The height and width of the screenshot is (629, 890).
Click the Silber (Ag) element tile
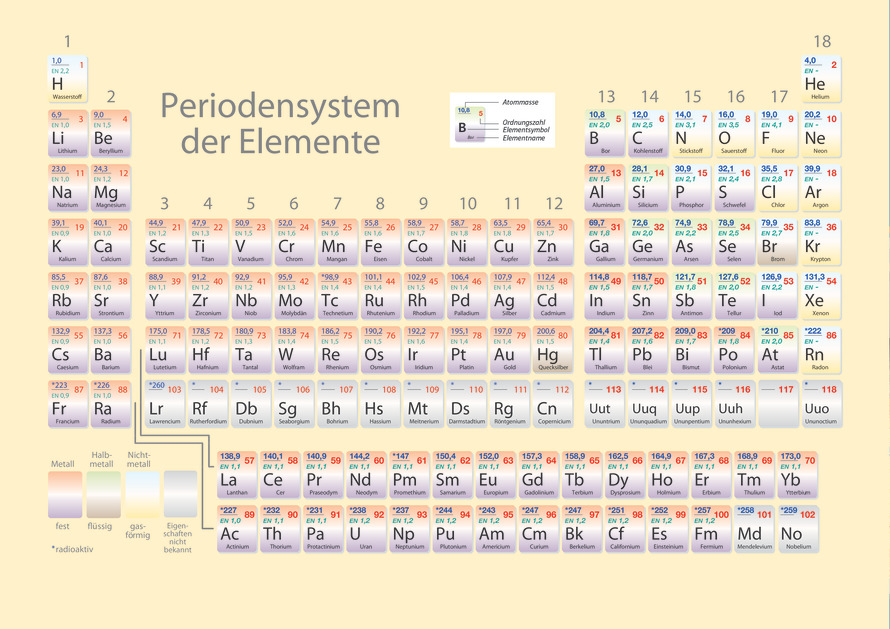(510, 296)
